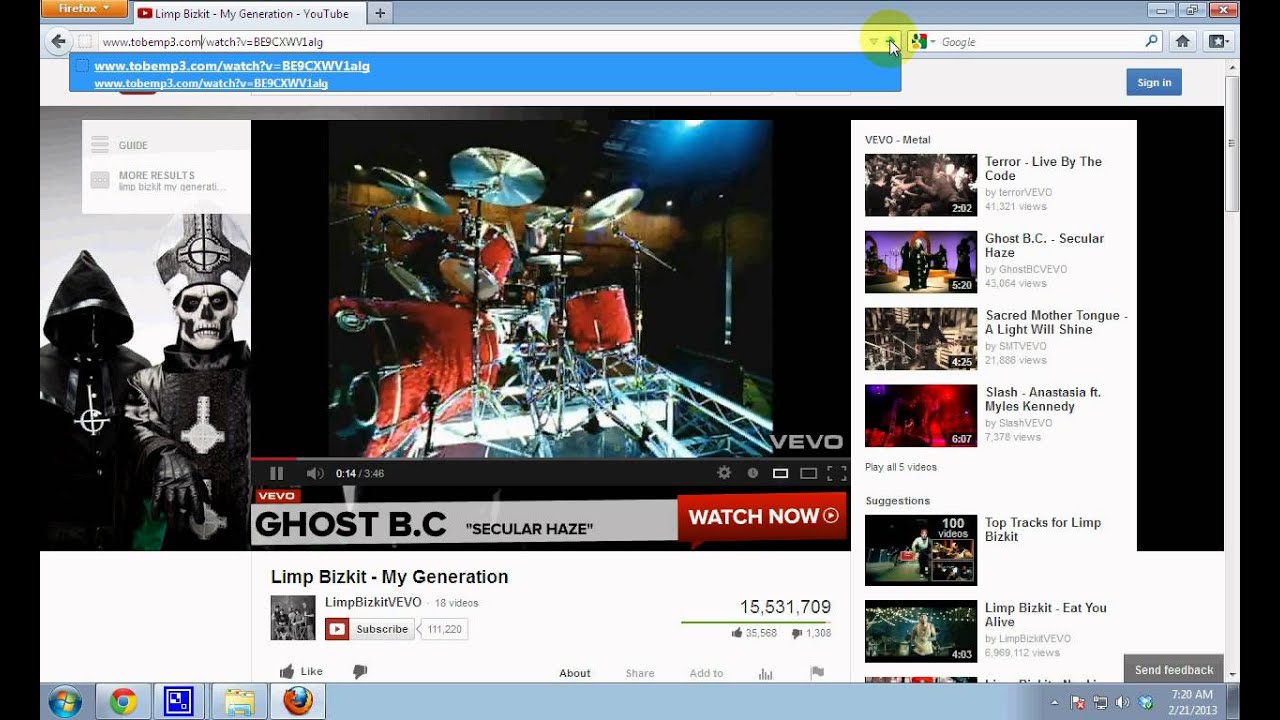This screenshot has width=1280, height=720.
Task: Open Ghost B.C. - Secular Haze link
Action: [x=1044, y=245]
